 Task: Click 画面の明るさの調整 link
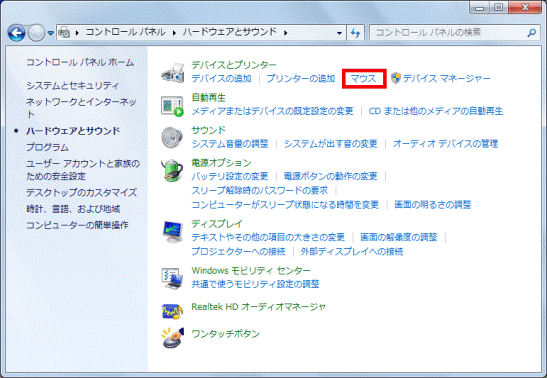(433, 205)
